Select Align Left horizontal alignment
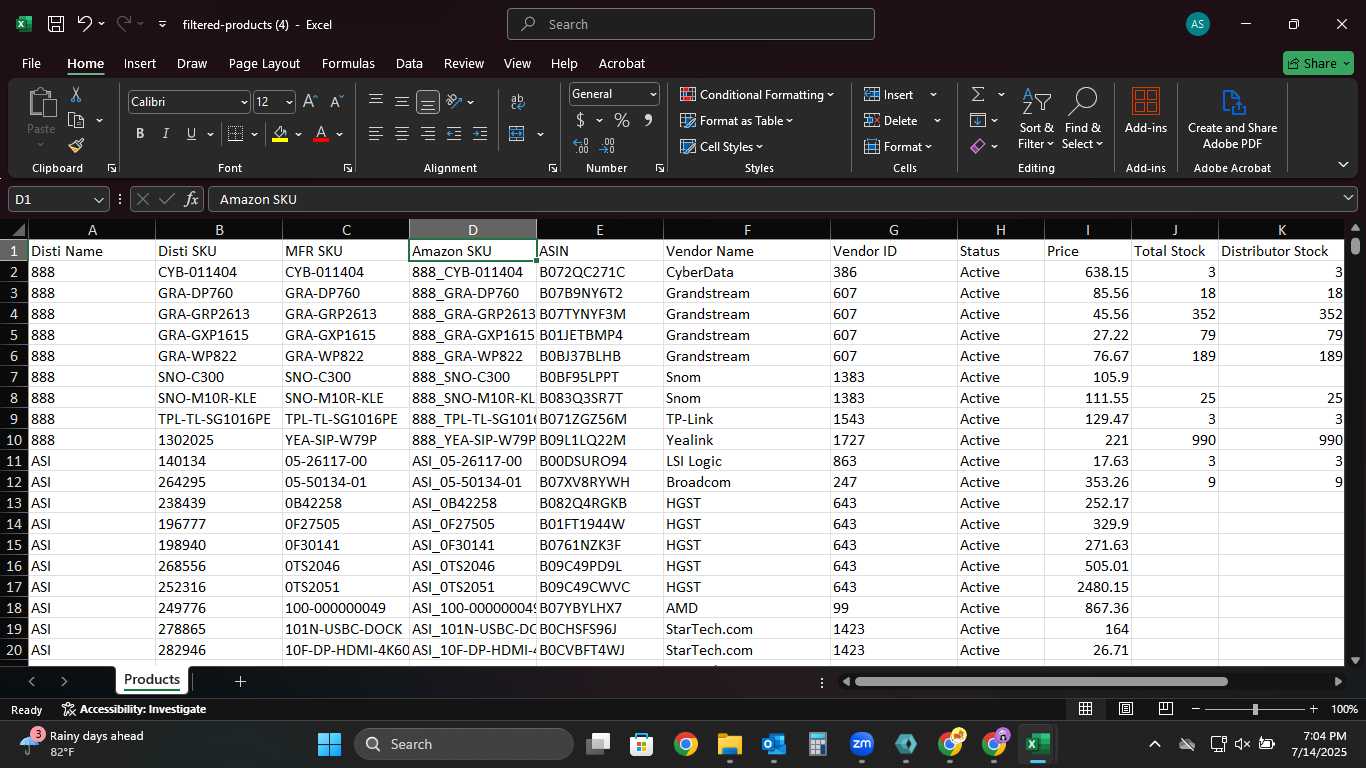 click(x=376, y=134)
